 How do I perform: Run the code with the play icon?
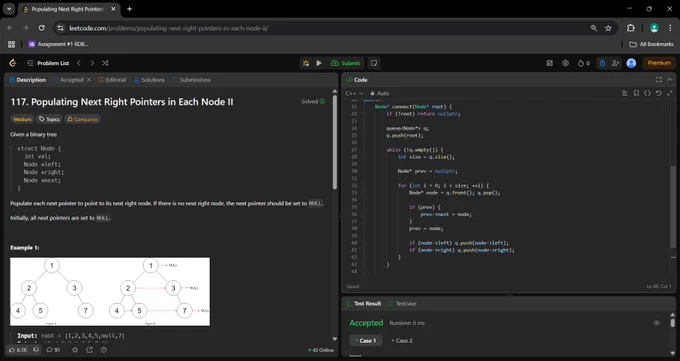pyautogui.click(x=319, y=63)
